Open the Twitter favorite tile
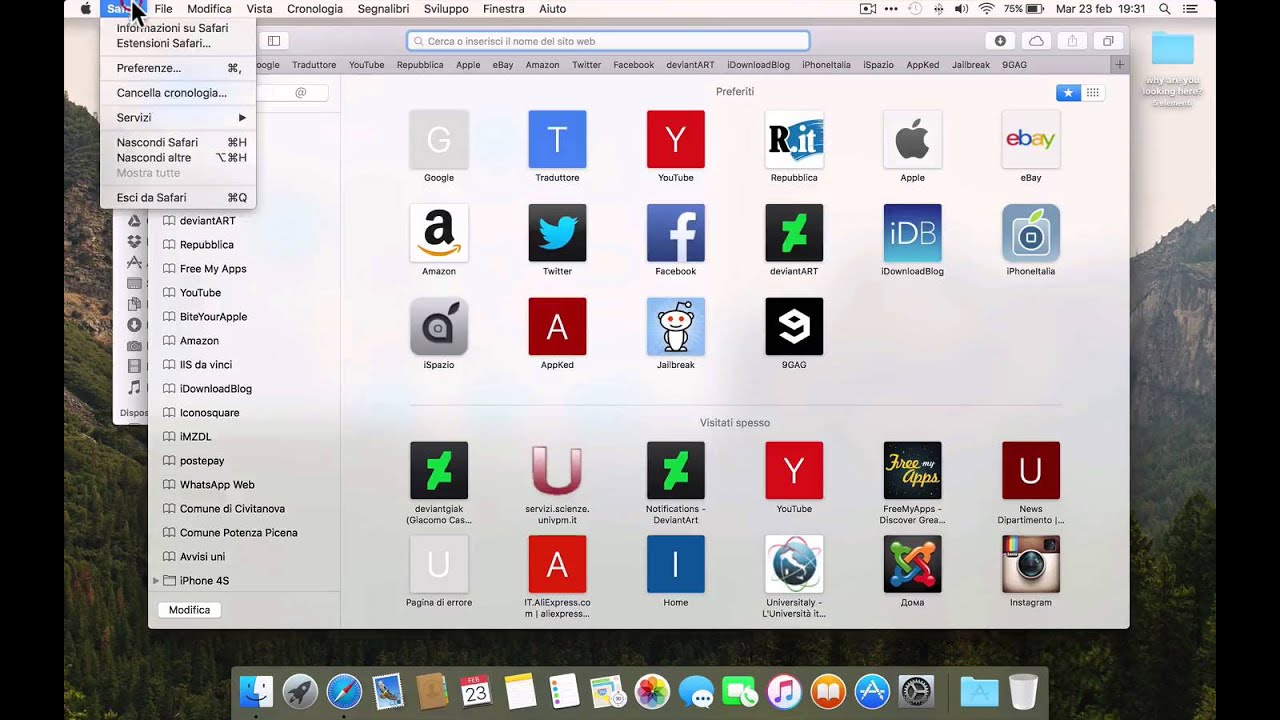This screenshot has height=720, width=1280. point(557,233)
